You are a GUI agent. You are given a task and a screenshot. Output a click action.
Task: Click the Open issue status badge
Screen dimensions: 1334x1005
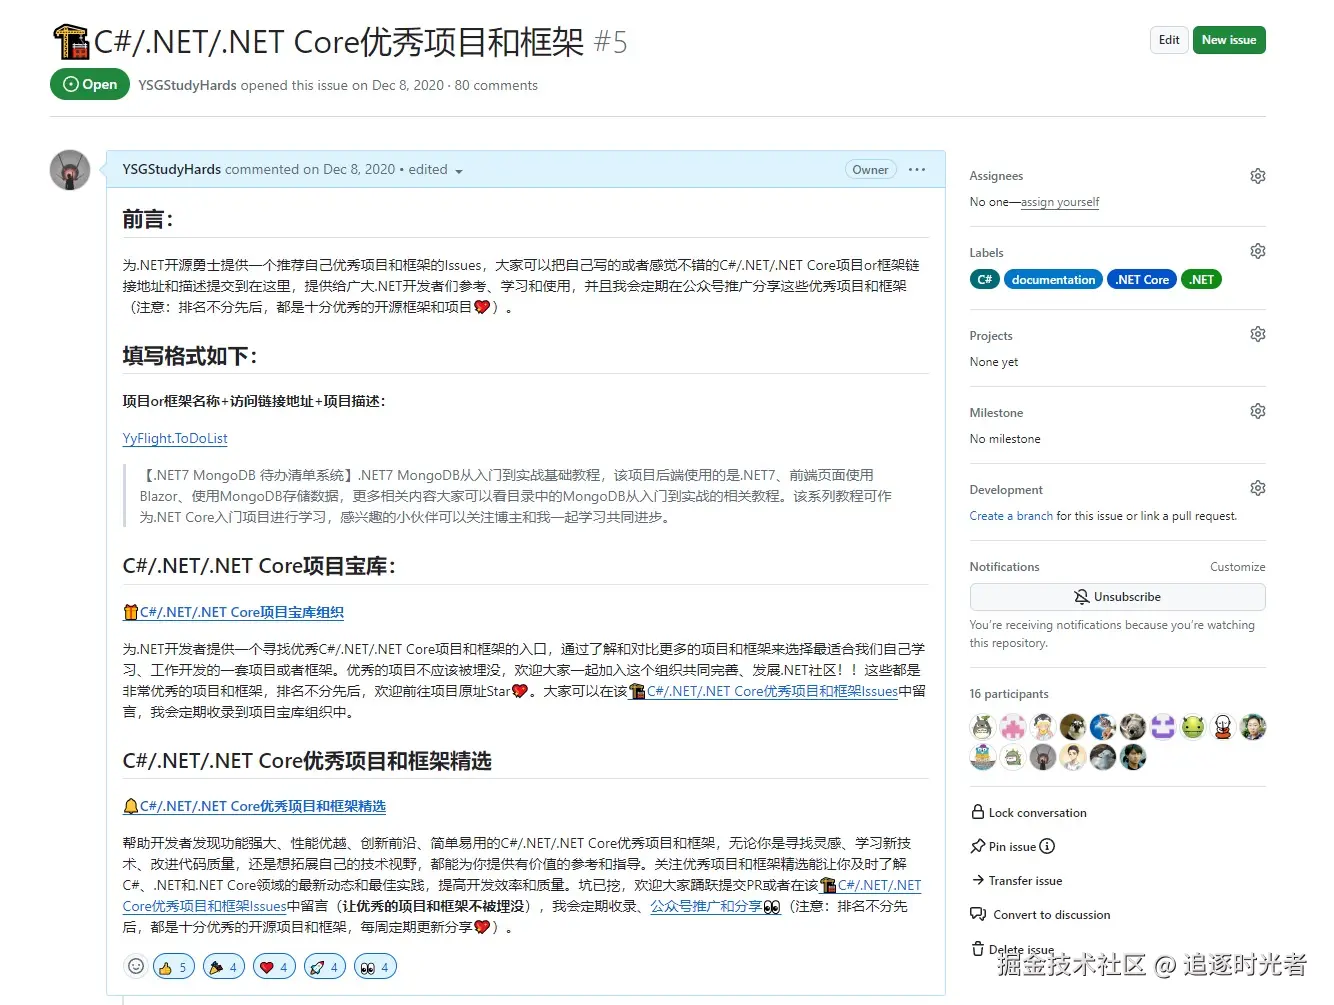[90, 85]
